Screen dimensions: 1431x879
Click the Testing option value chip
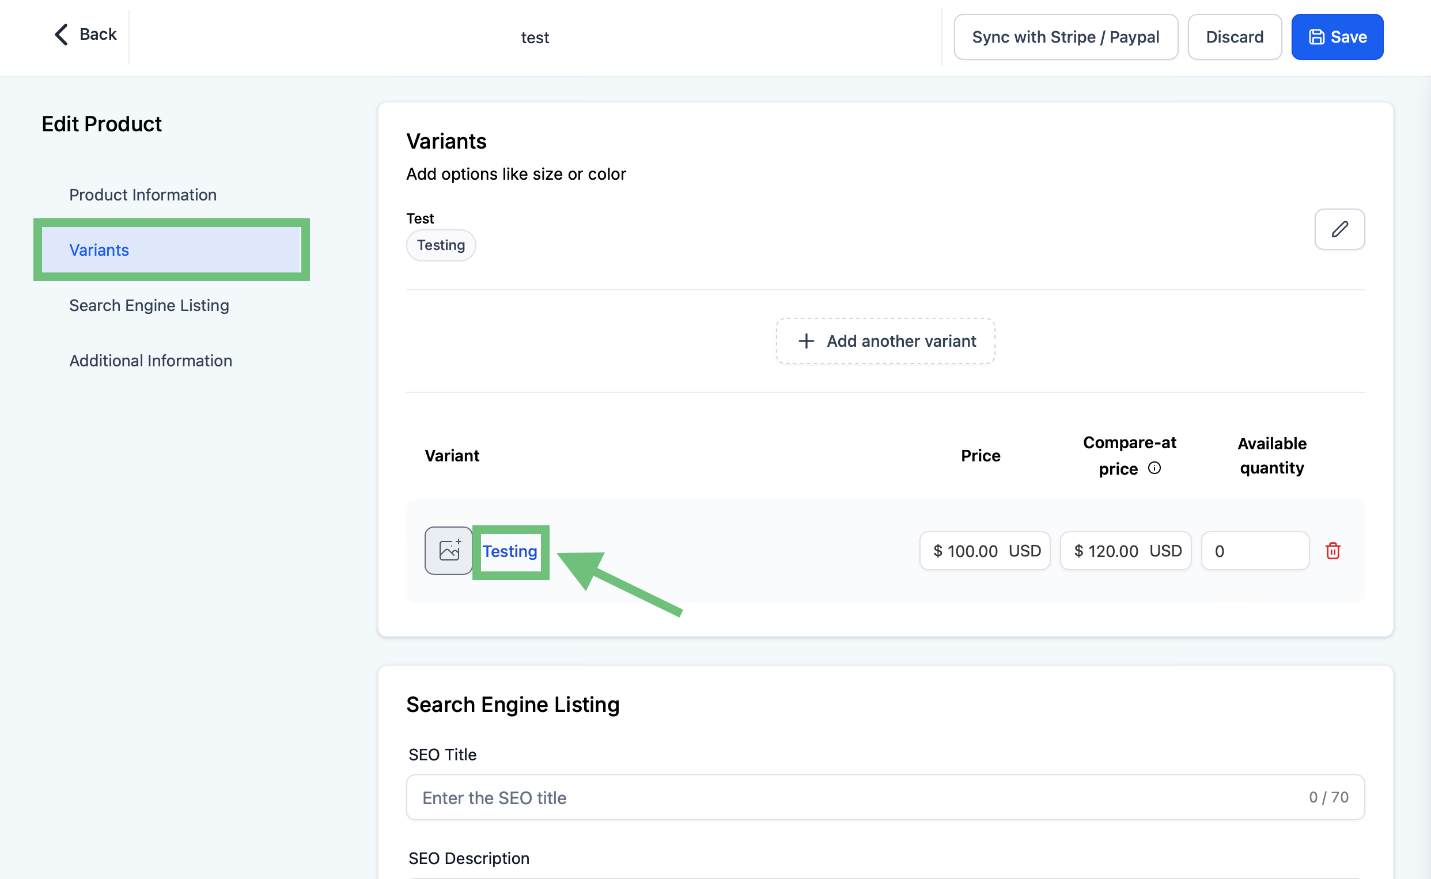click(x=441, y=245)
